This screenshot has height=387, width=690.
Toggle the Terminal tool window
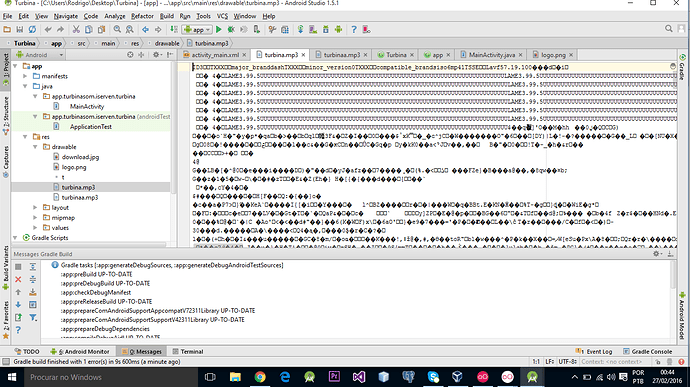[188, 351]
